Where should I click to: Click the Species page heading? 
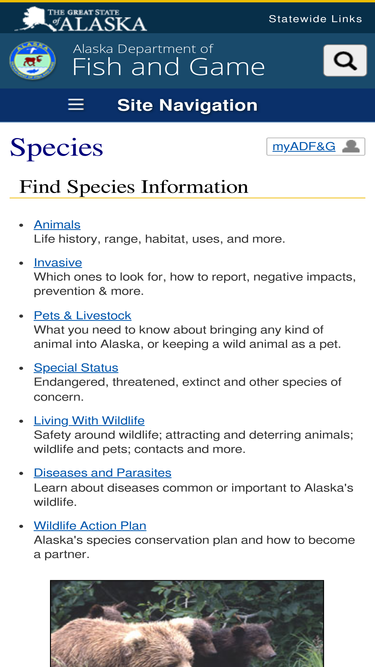pos(57,148)
